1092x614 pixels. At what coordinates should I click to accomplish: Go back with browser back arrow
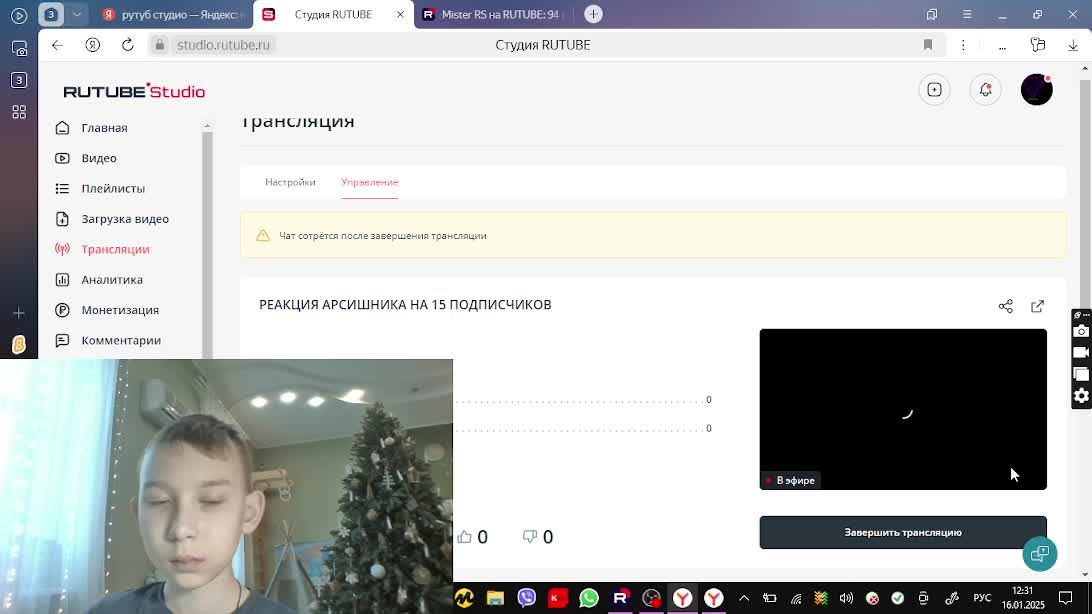point(57,45)
